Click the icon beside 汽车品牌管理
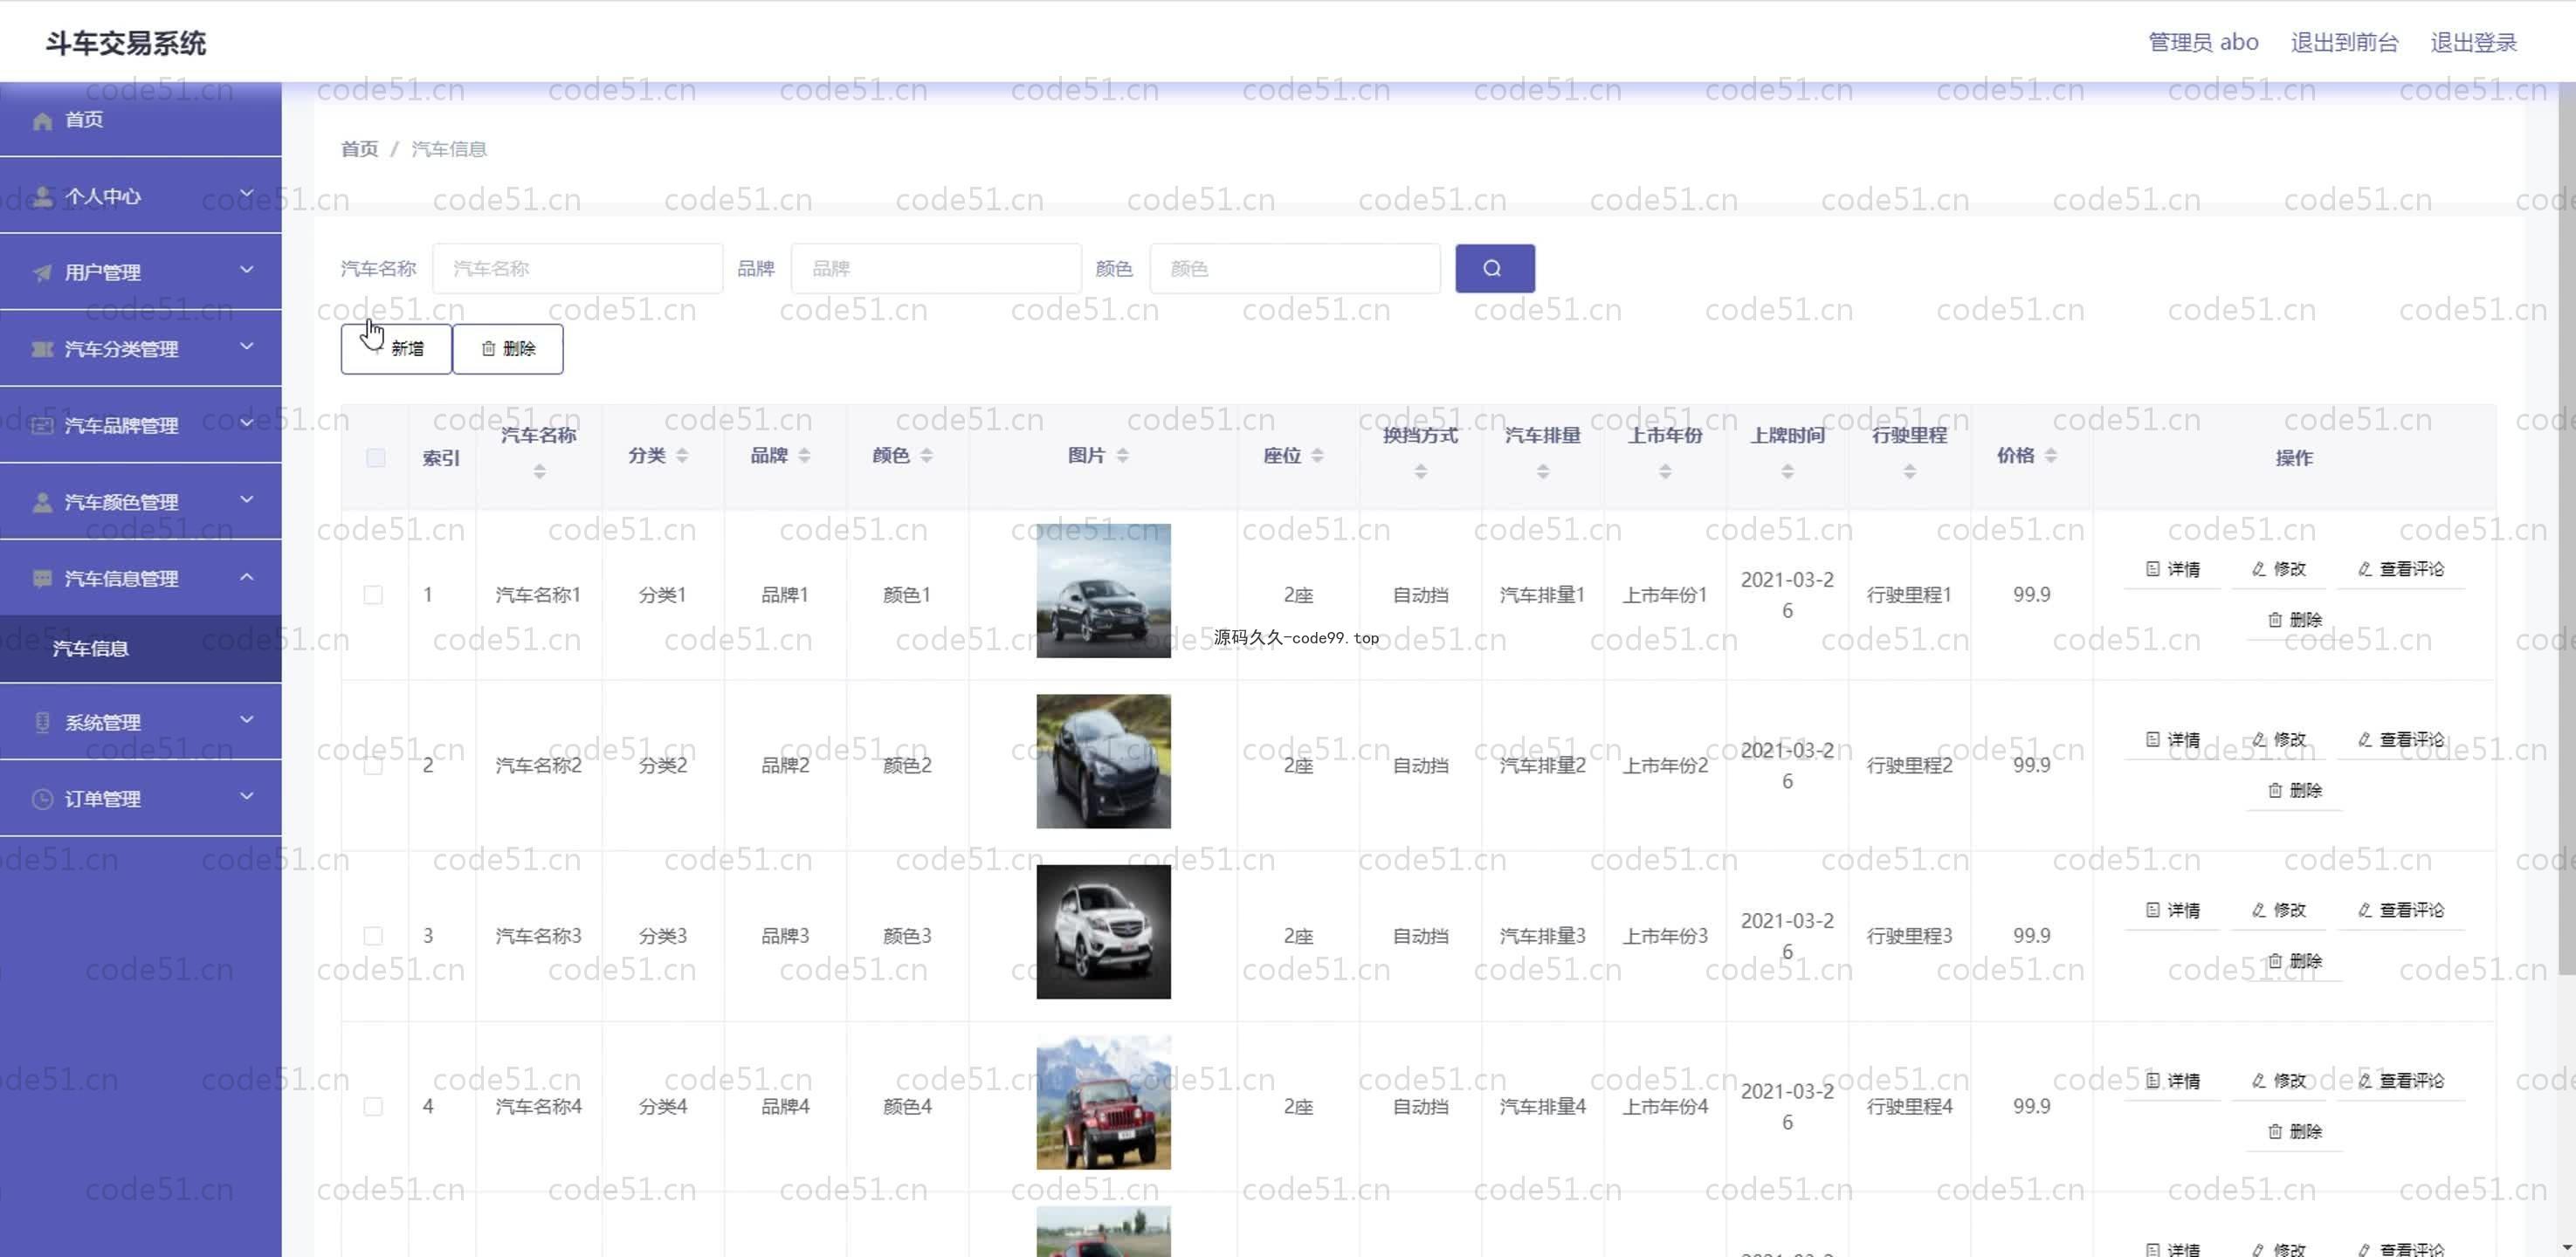The width and height of the screenshot is (2576, 1257). 42,426
